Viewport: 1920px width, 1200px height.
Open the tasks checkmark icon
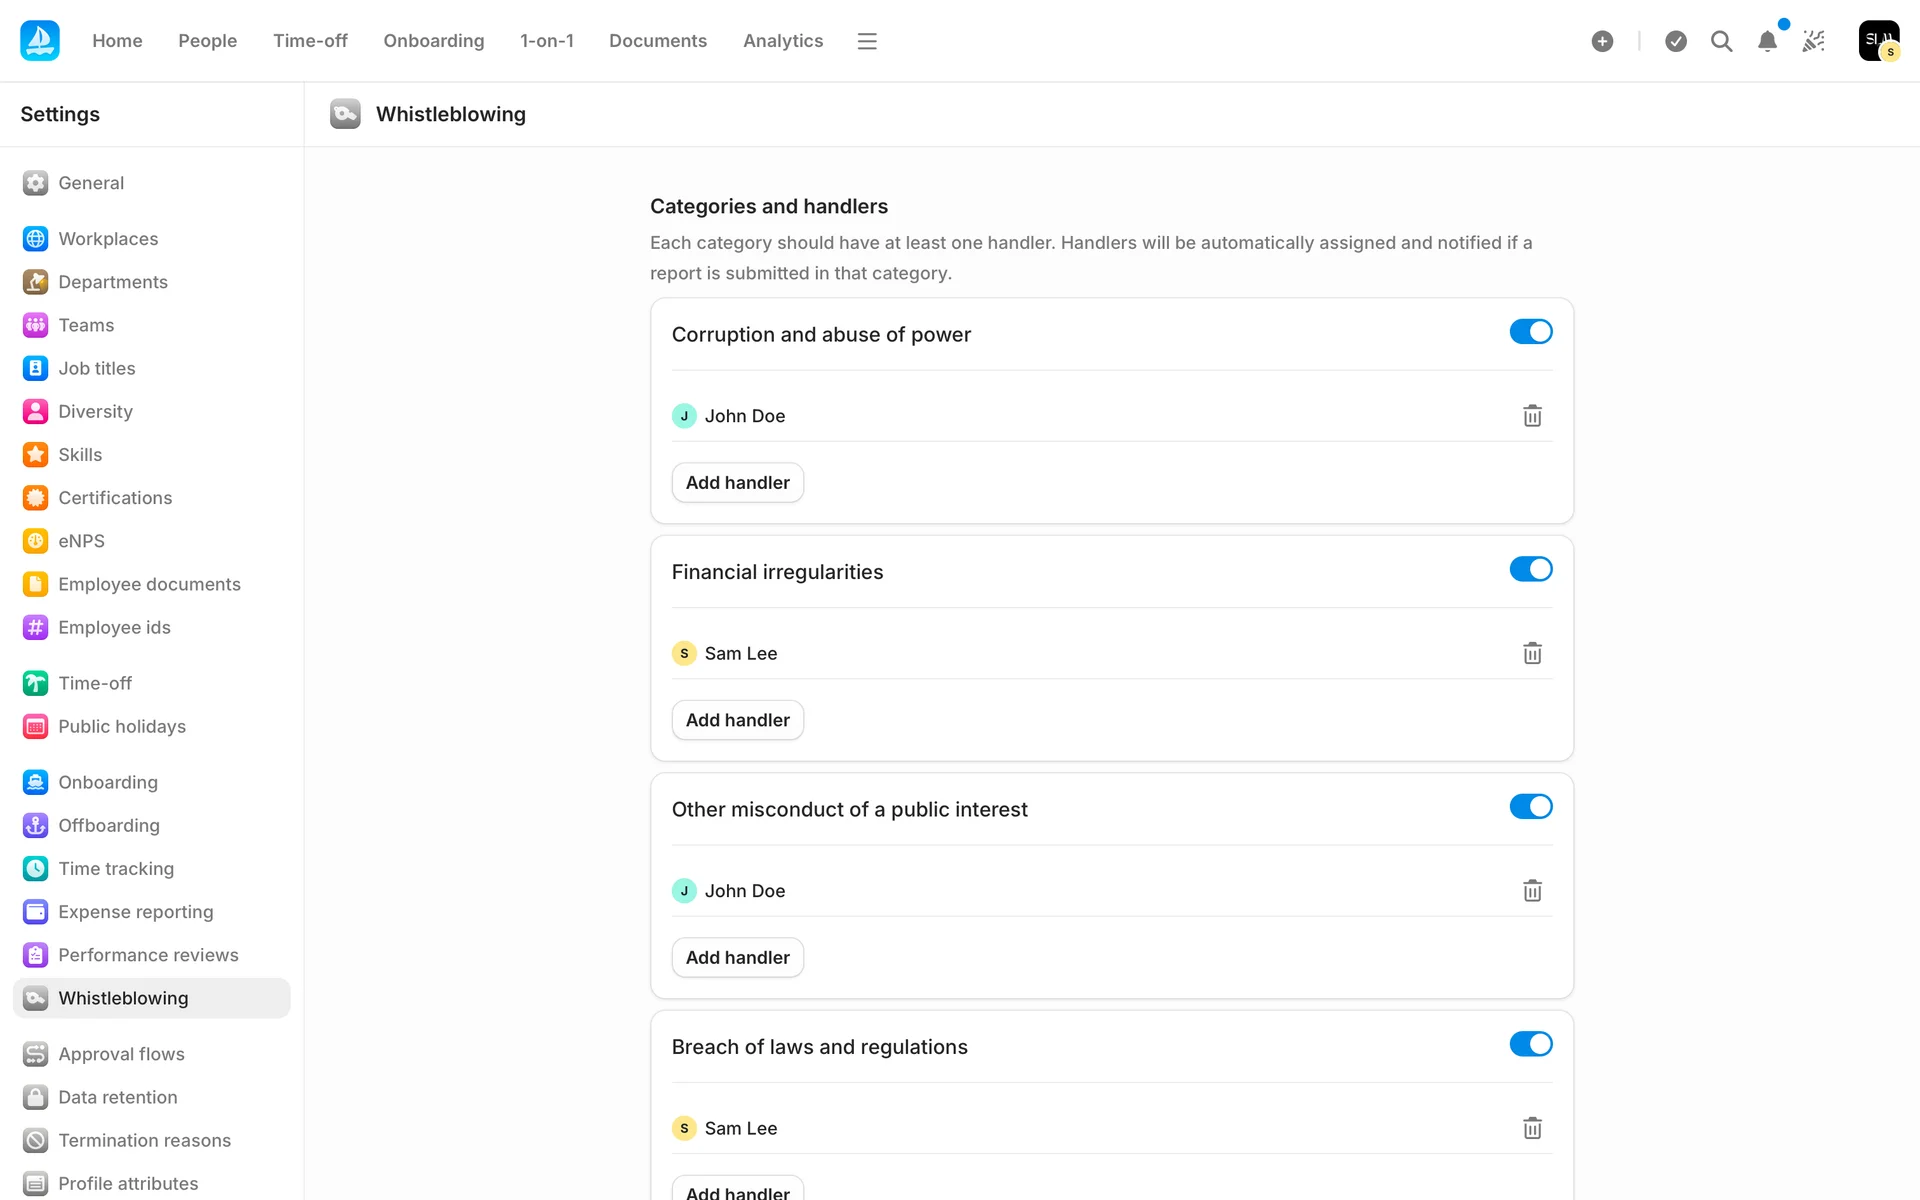[1676, 41]
